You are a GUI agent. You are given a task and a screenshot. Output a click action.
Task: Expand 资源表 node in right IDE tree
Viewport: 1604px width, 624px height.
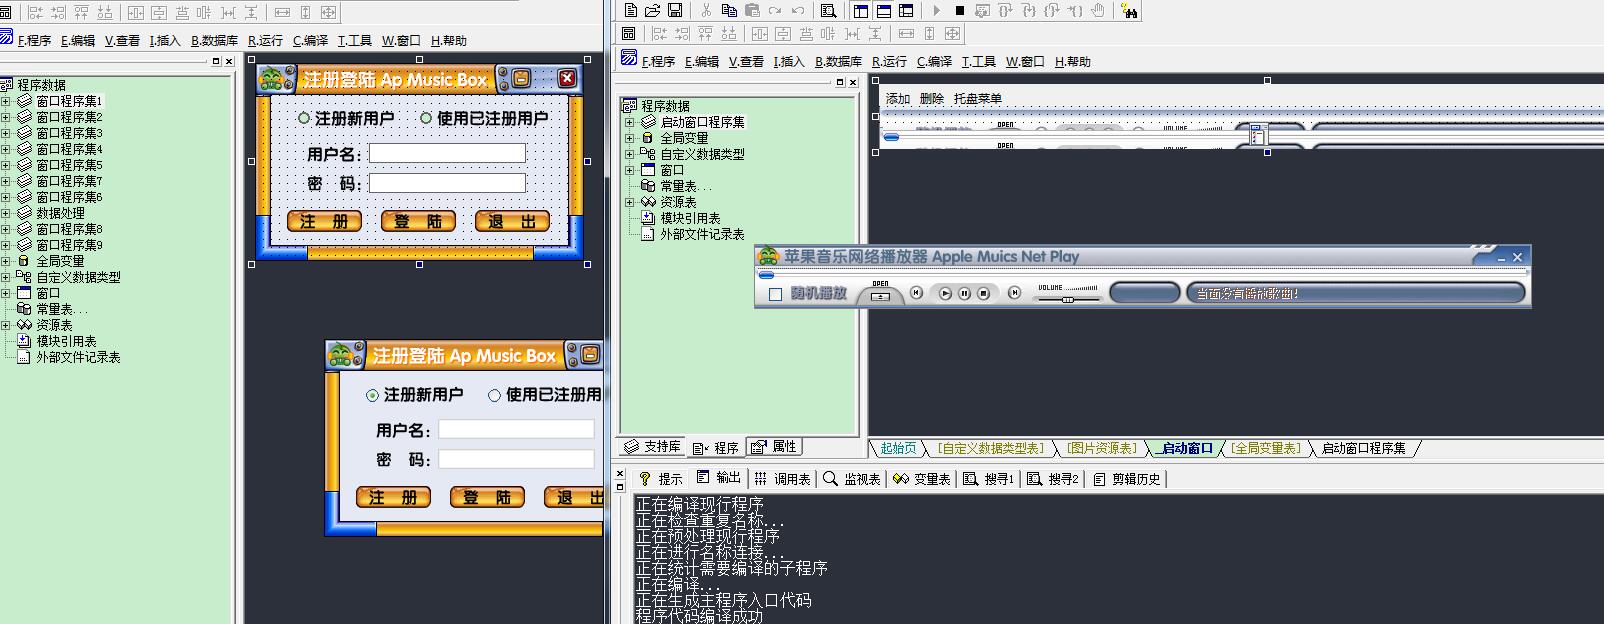[x=630, y=202]
